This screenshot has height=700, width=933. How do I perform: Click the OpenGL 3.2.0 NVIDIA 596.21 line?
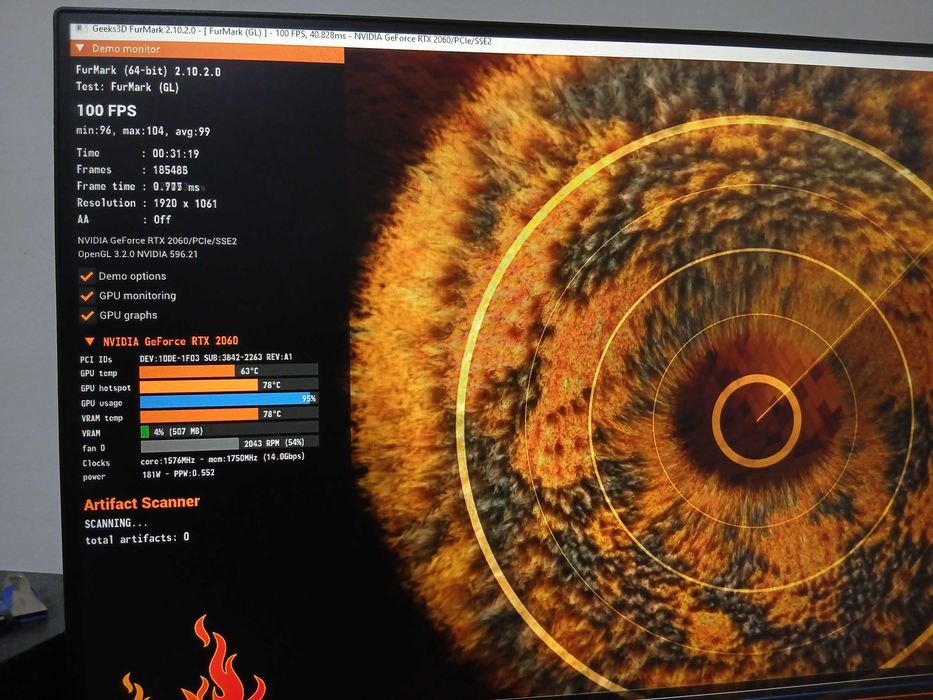[137, 254]
